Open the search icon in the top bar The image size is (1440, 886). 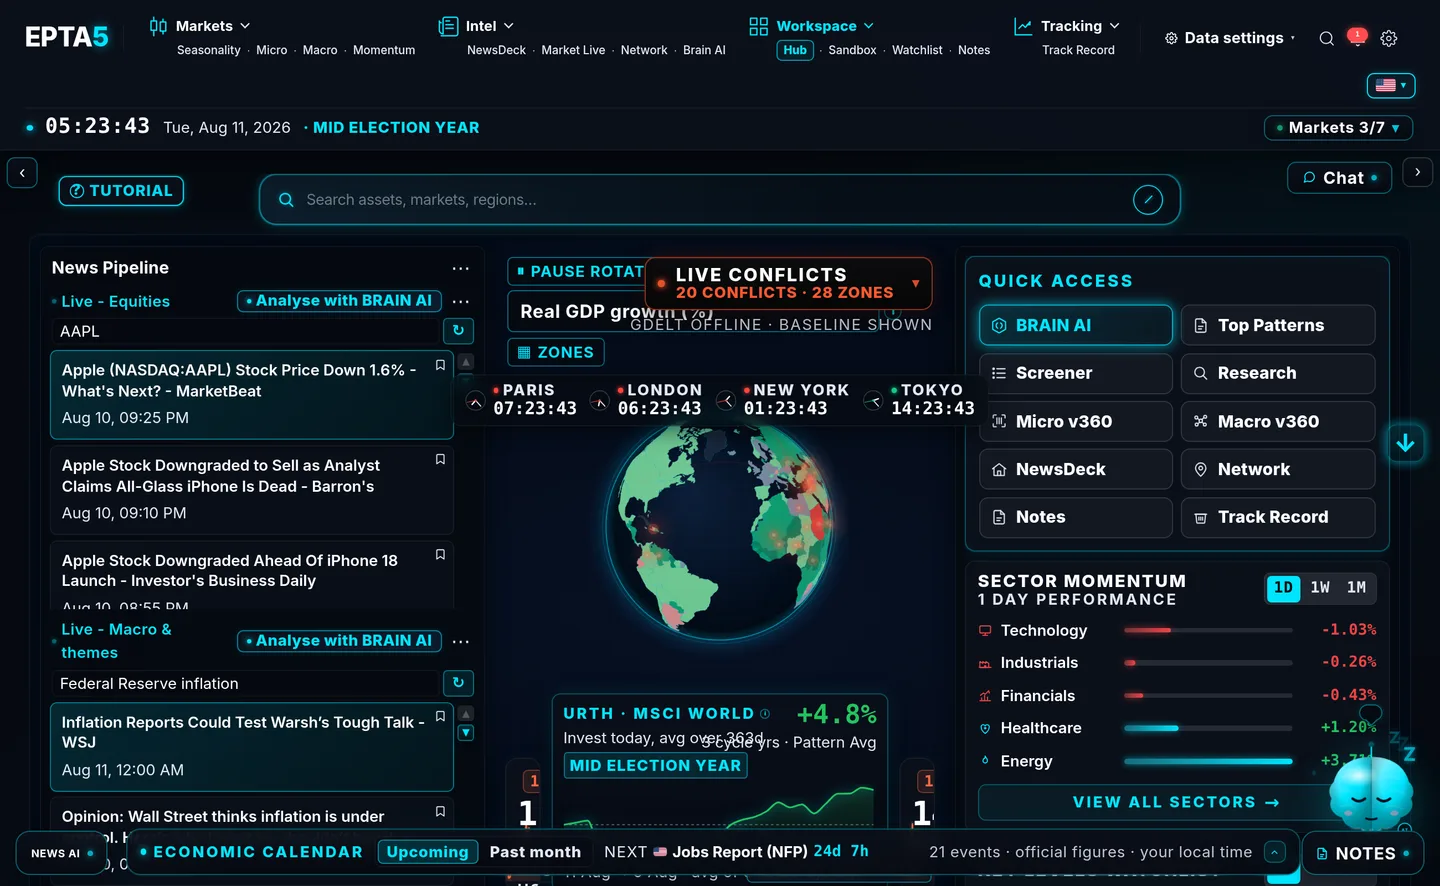tap(1326, 39)
